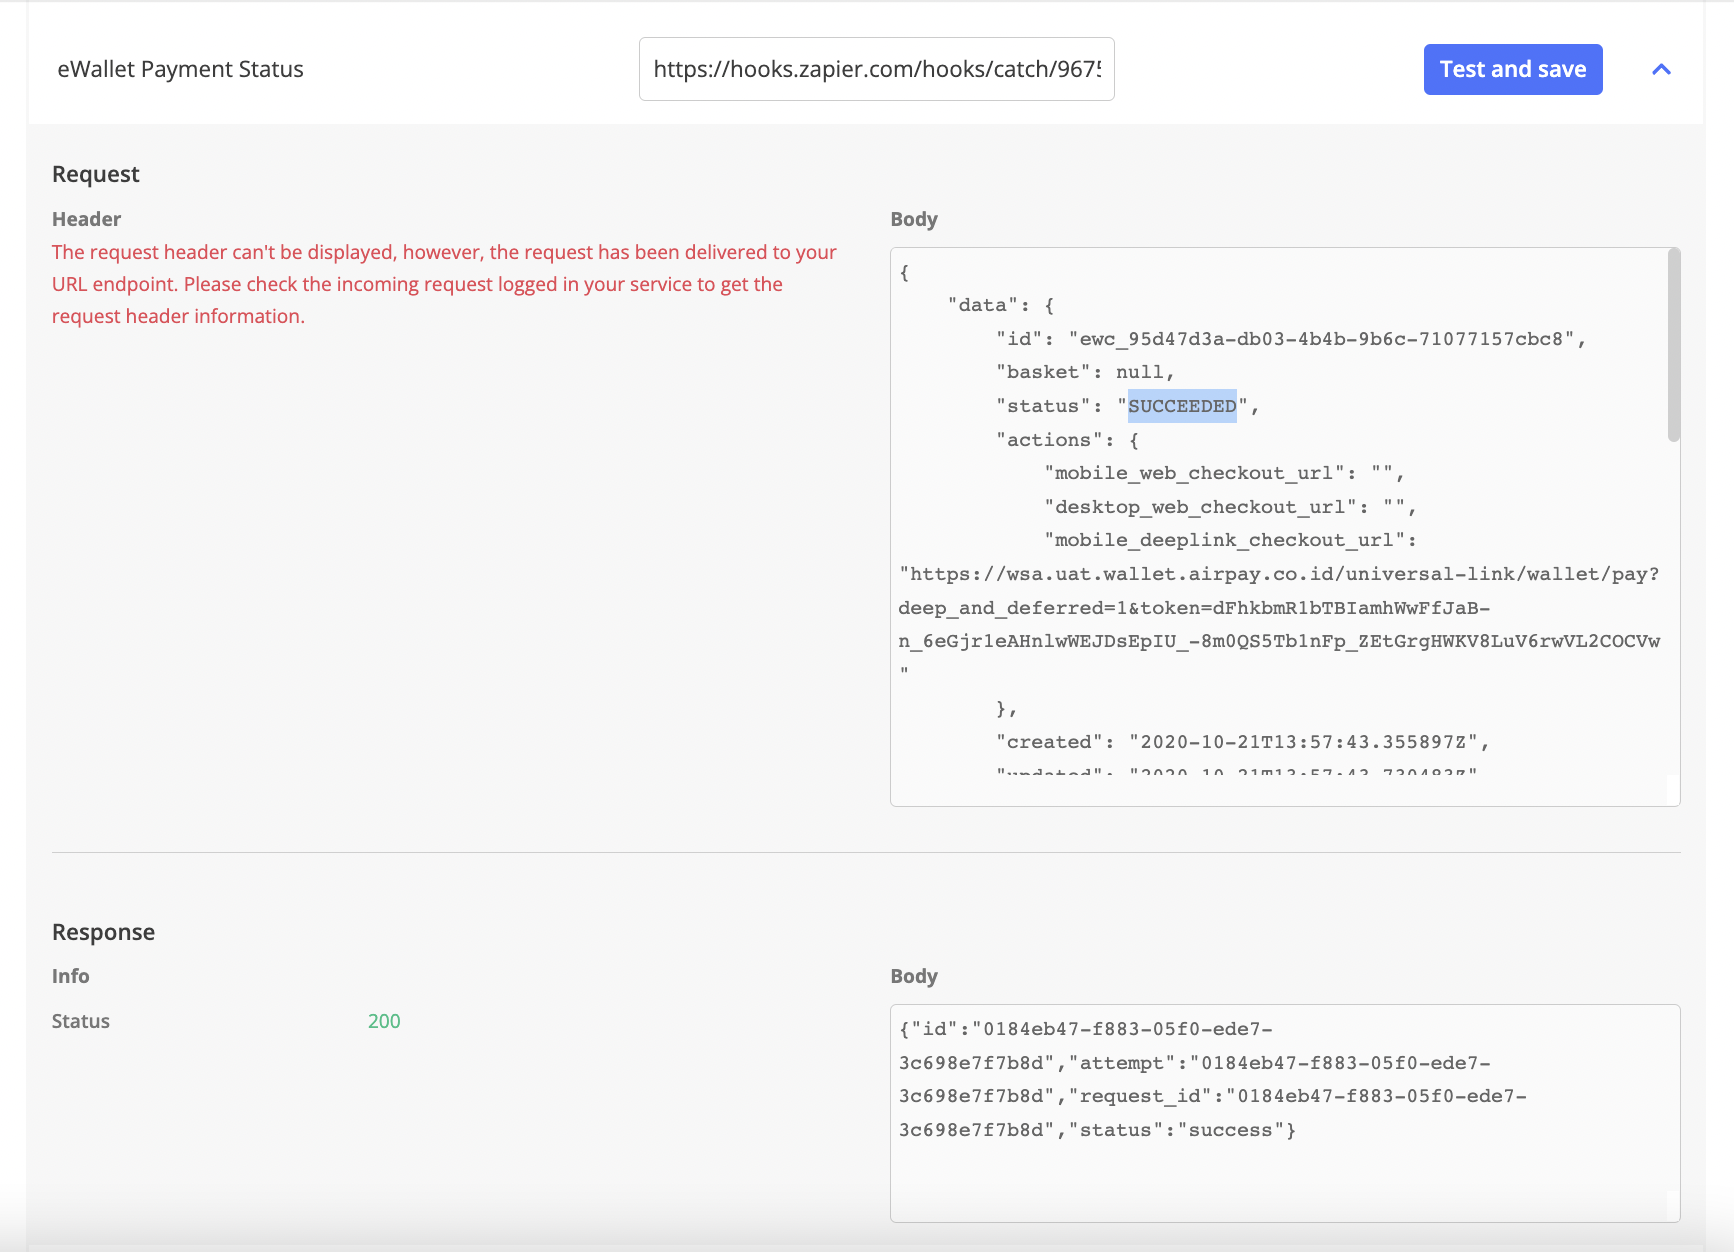1734x1252 pixels.
Task: Click the eWallet Payment Status label
Action: tap(180, 69)
